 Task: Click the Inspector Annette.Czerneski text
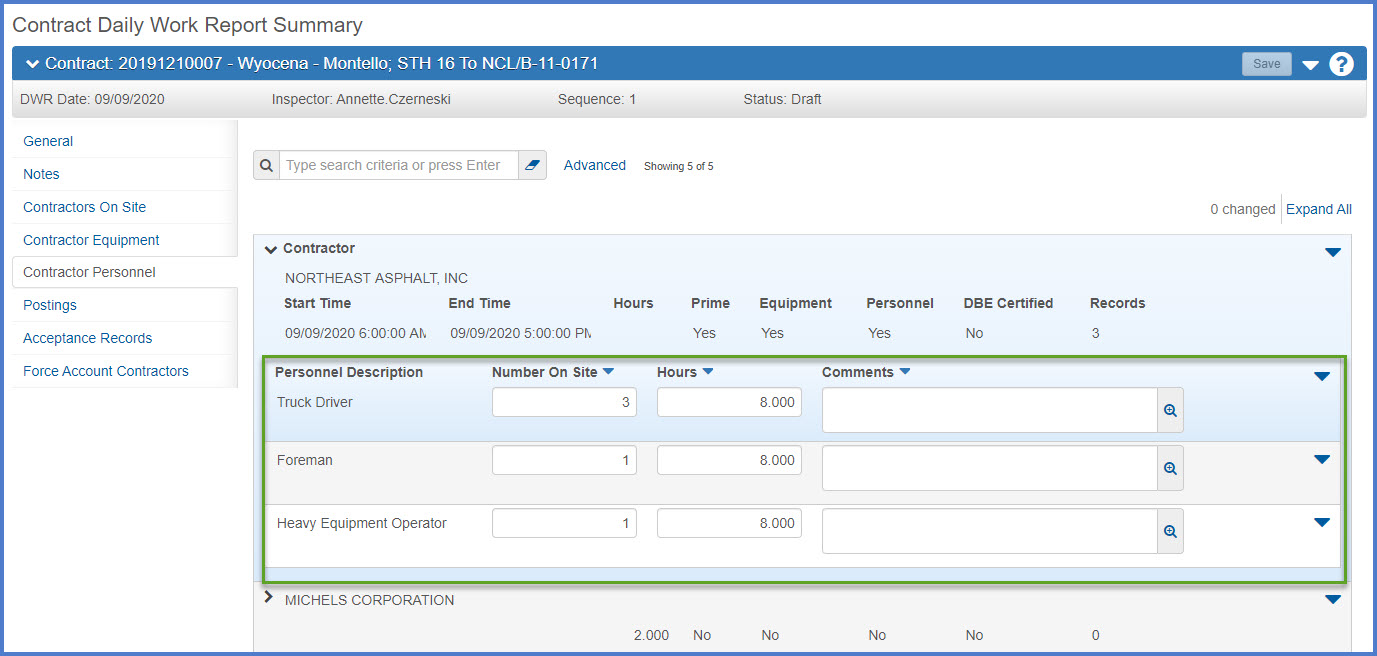(361, 99)
